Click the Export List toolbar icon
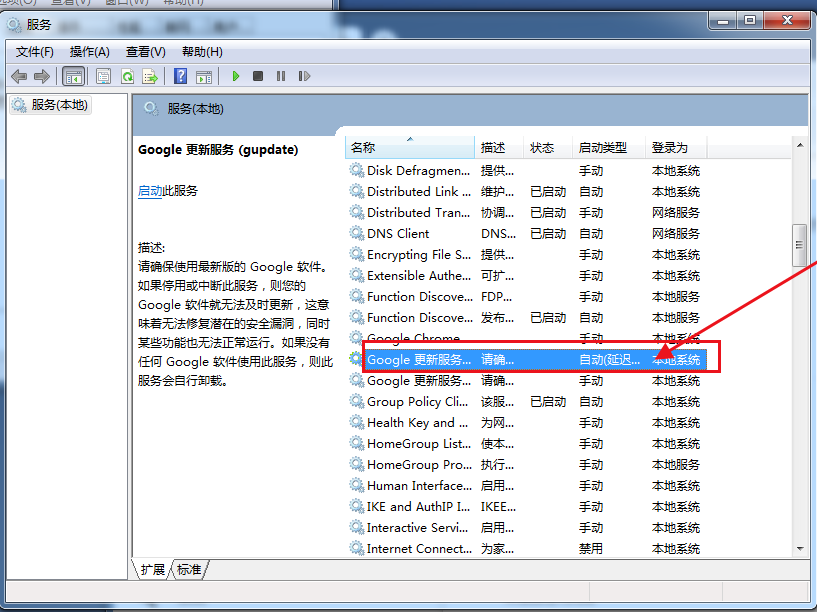 pyautogui.click(x=150, y=77)
